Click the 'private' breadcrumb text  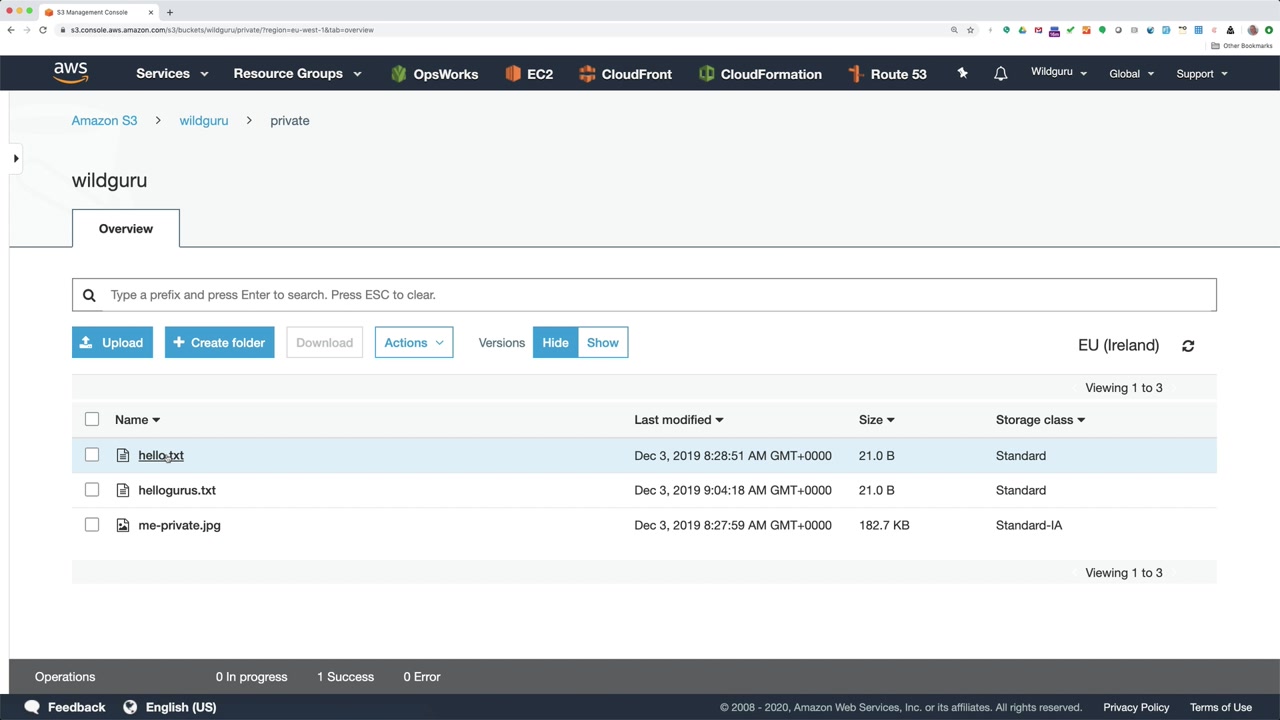click(x=290, y=121)
